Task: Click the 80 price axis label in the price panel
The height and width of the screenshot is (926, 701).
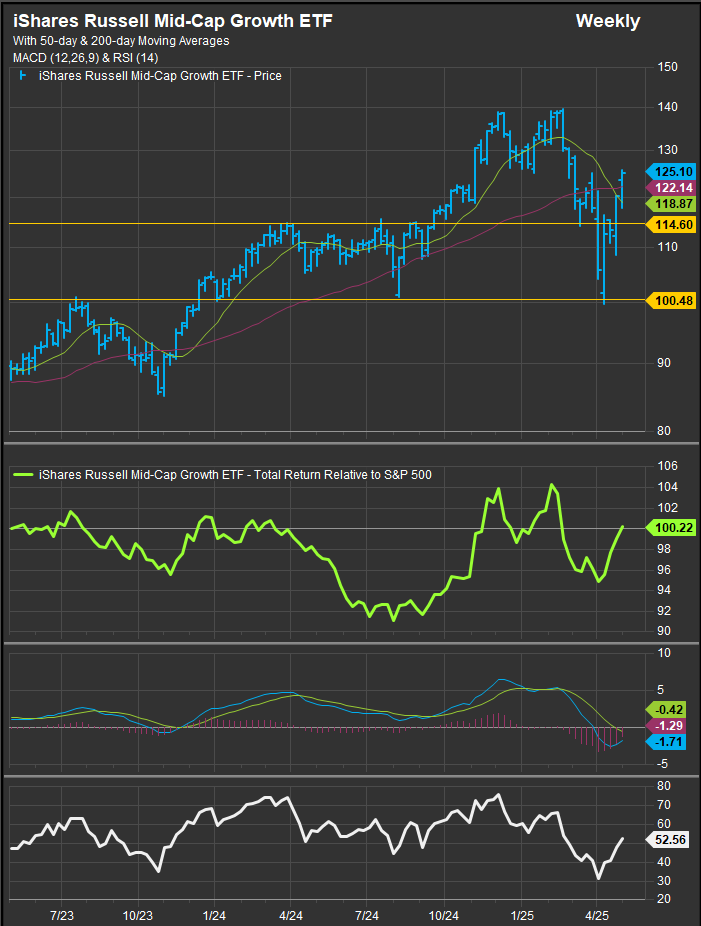Action: (664, 431)
